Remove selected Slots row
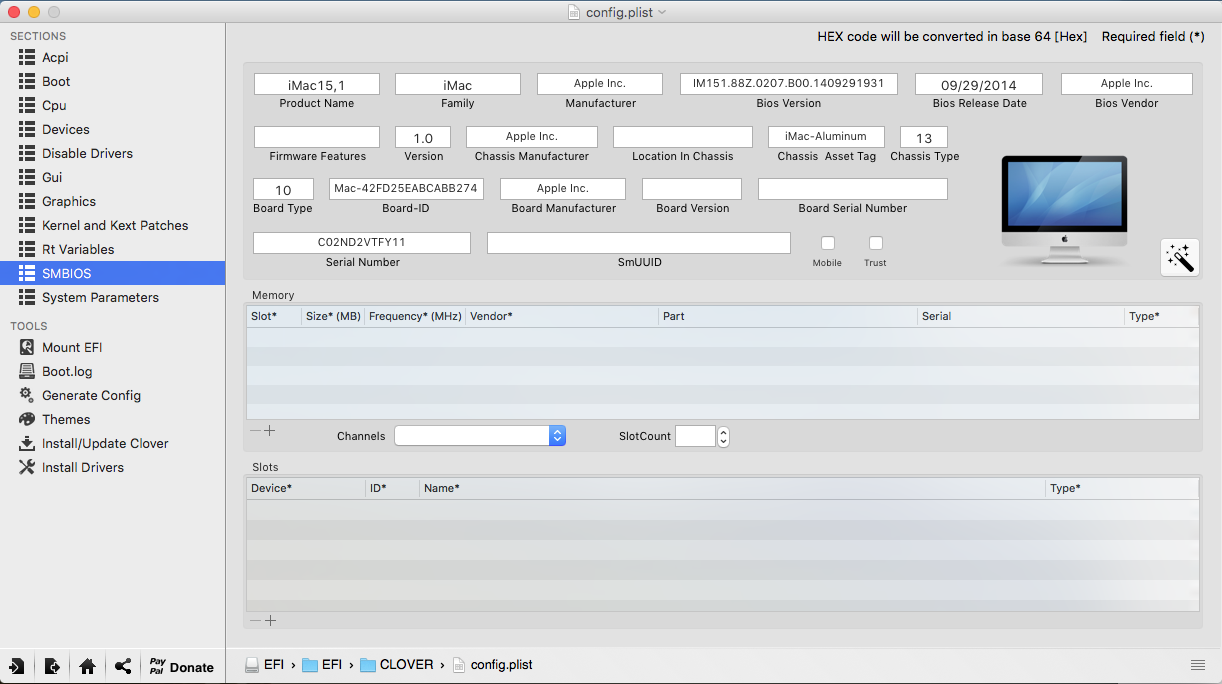 [x=255, y=621]
